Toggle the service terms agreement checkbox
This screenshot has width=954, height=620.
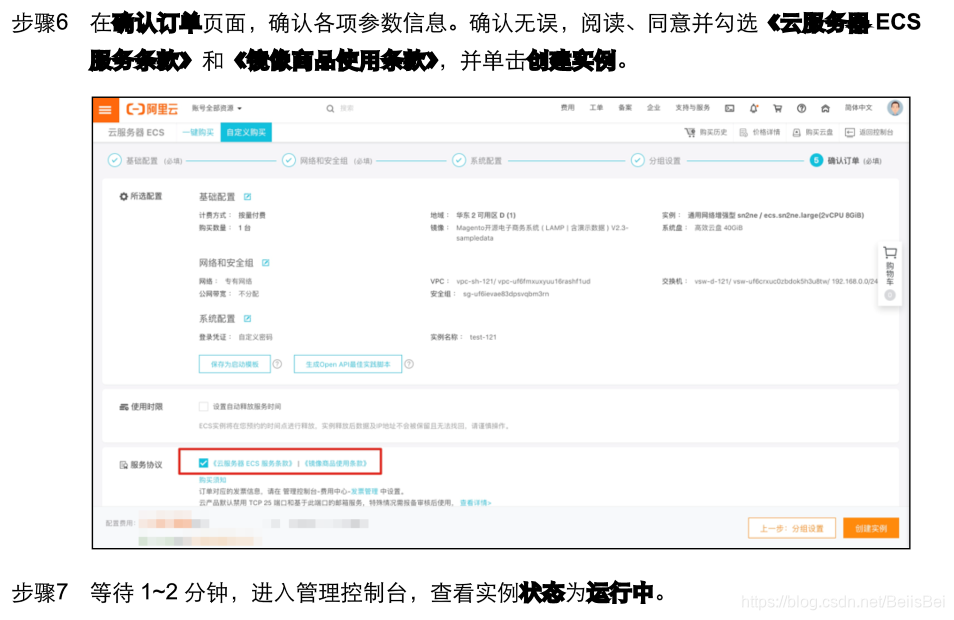[x=203, y=463]
